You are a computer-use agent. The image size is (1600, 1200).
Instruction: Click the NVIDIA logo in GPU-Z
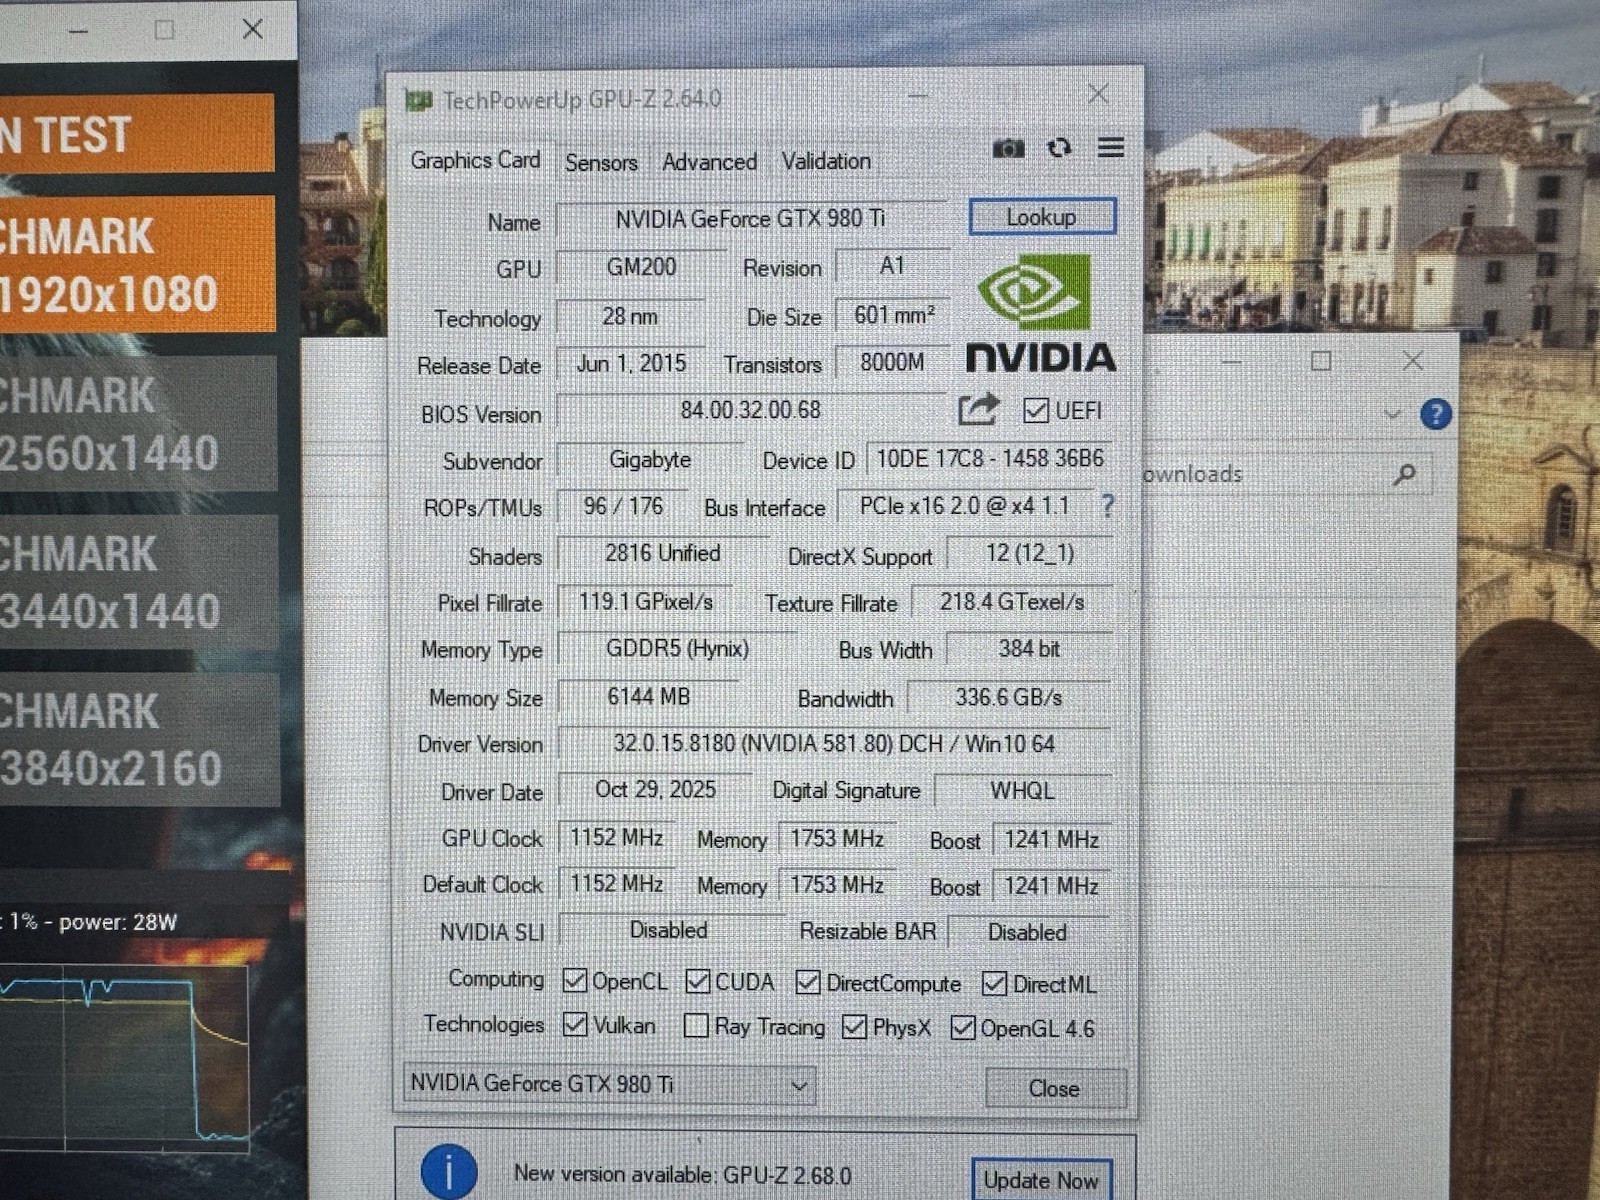tap(1040, 313)
